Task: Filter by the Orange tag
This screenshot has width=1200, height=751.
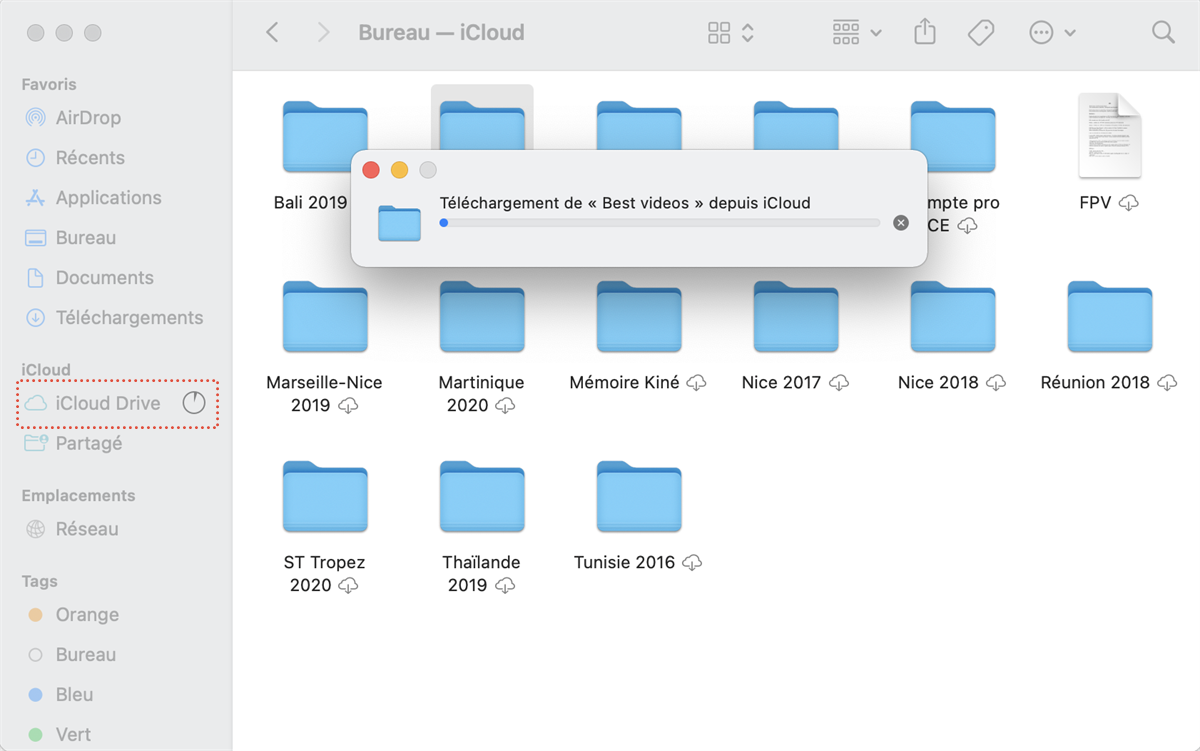Action: (87, 615)
